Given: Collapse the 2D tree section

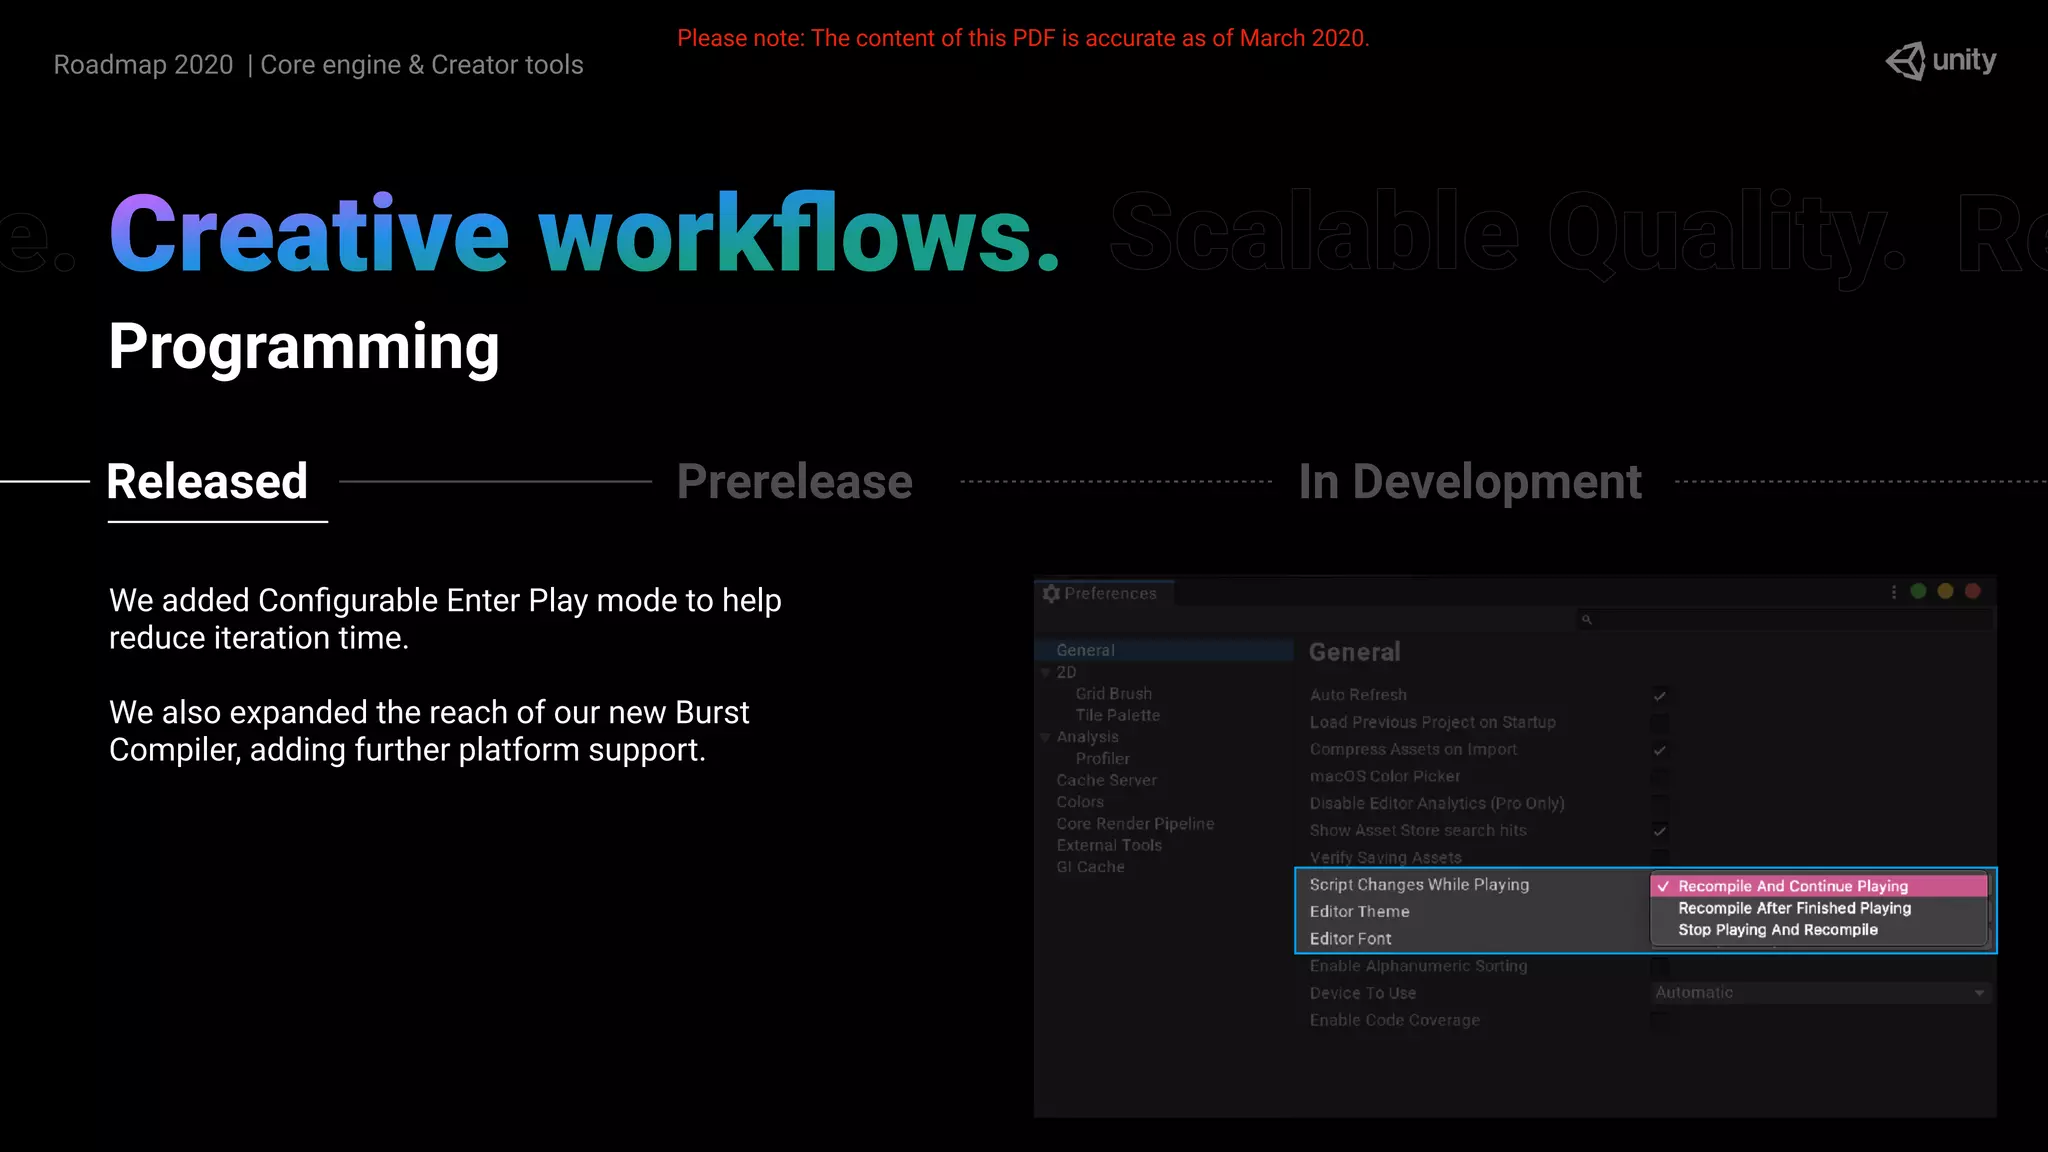Looking at the screenshot, I should (1046, 673).
